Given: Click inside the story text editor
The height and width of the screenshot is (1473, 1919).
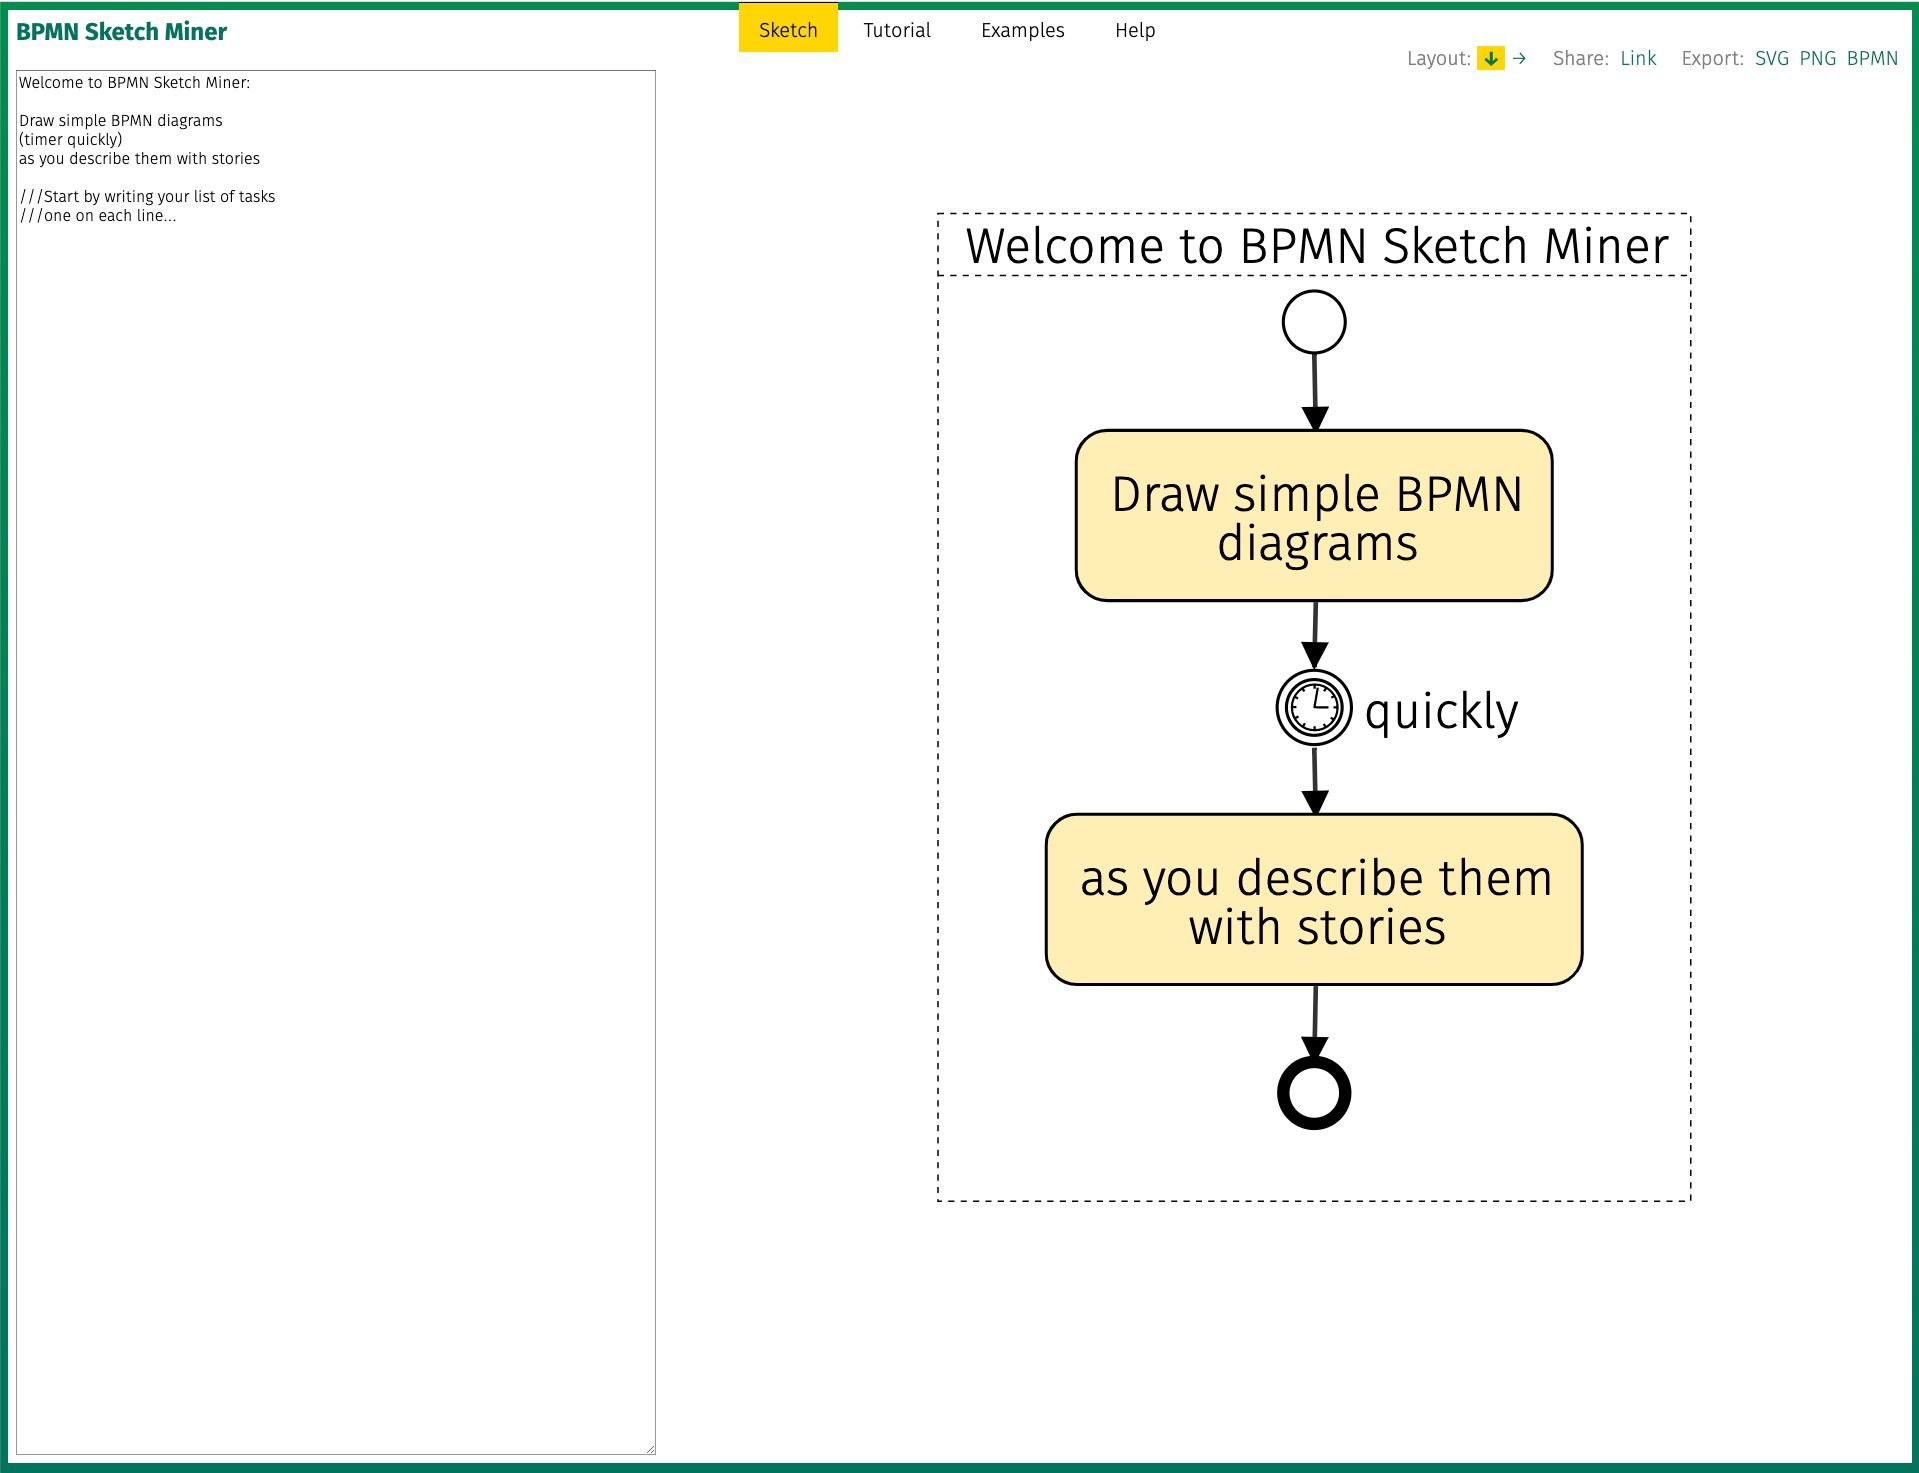Looking at the screenshot, I should [x=336, y=762].
